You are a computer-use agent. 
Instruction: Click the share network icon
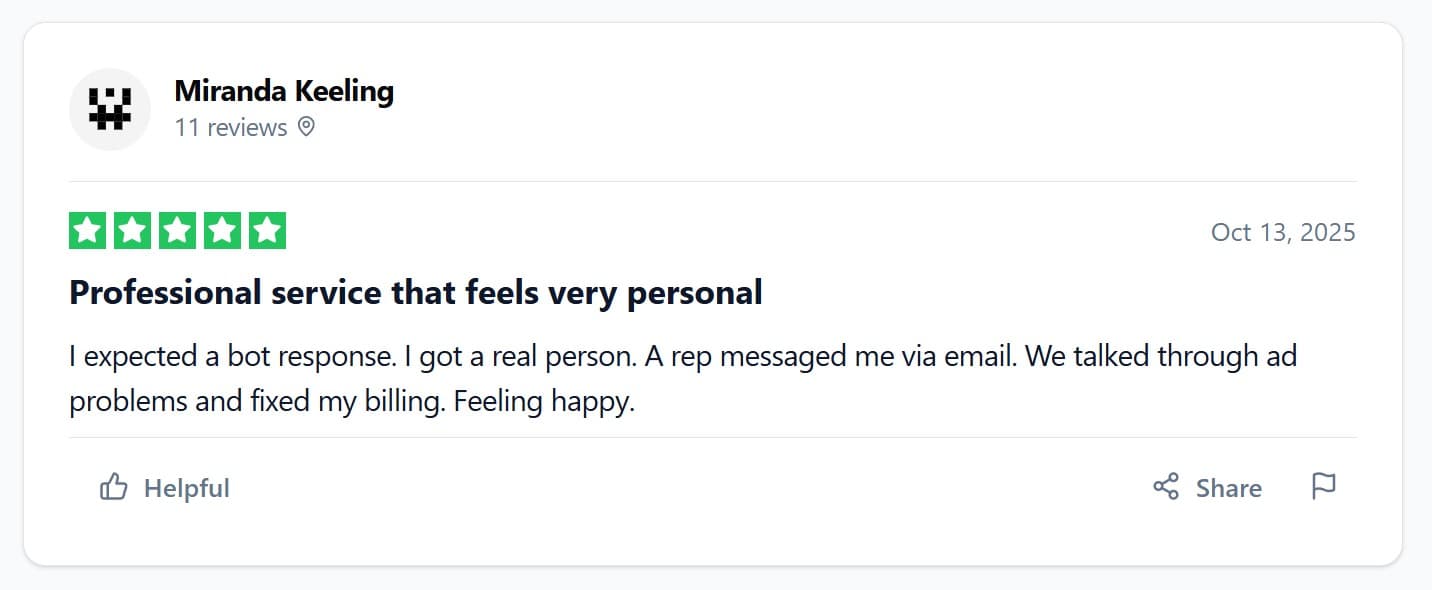tap(1166, 487)
